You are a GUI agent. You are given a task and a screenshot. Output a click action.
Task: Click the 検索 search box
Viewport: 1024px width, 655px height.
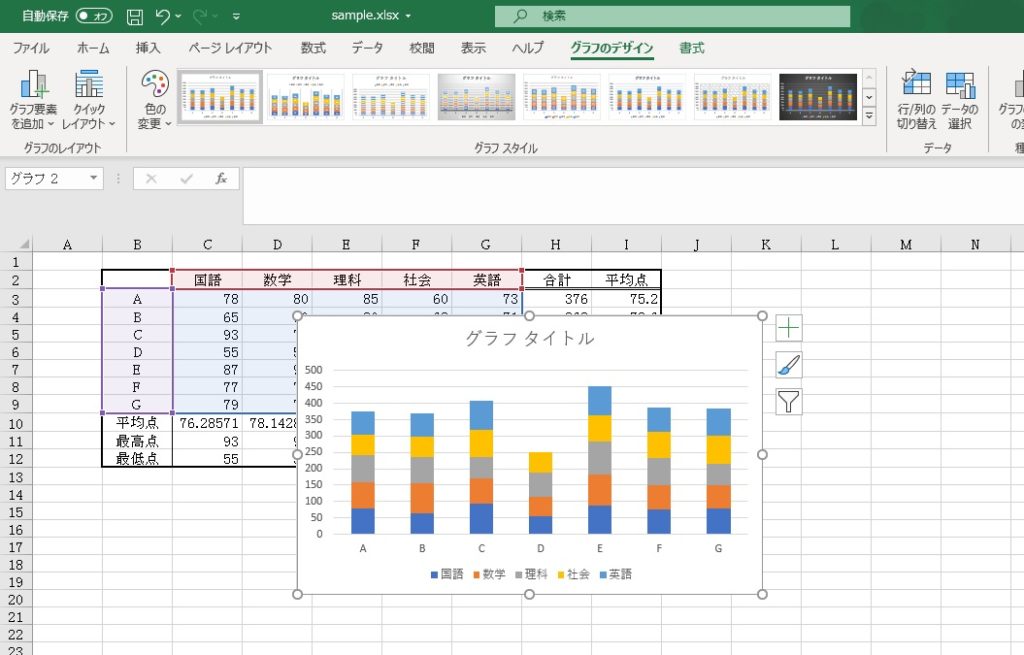click(672, 16)
